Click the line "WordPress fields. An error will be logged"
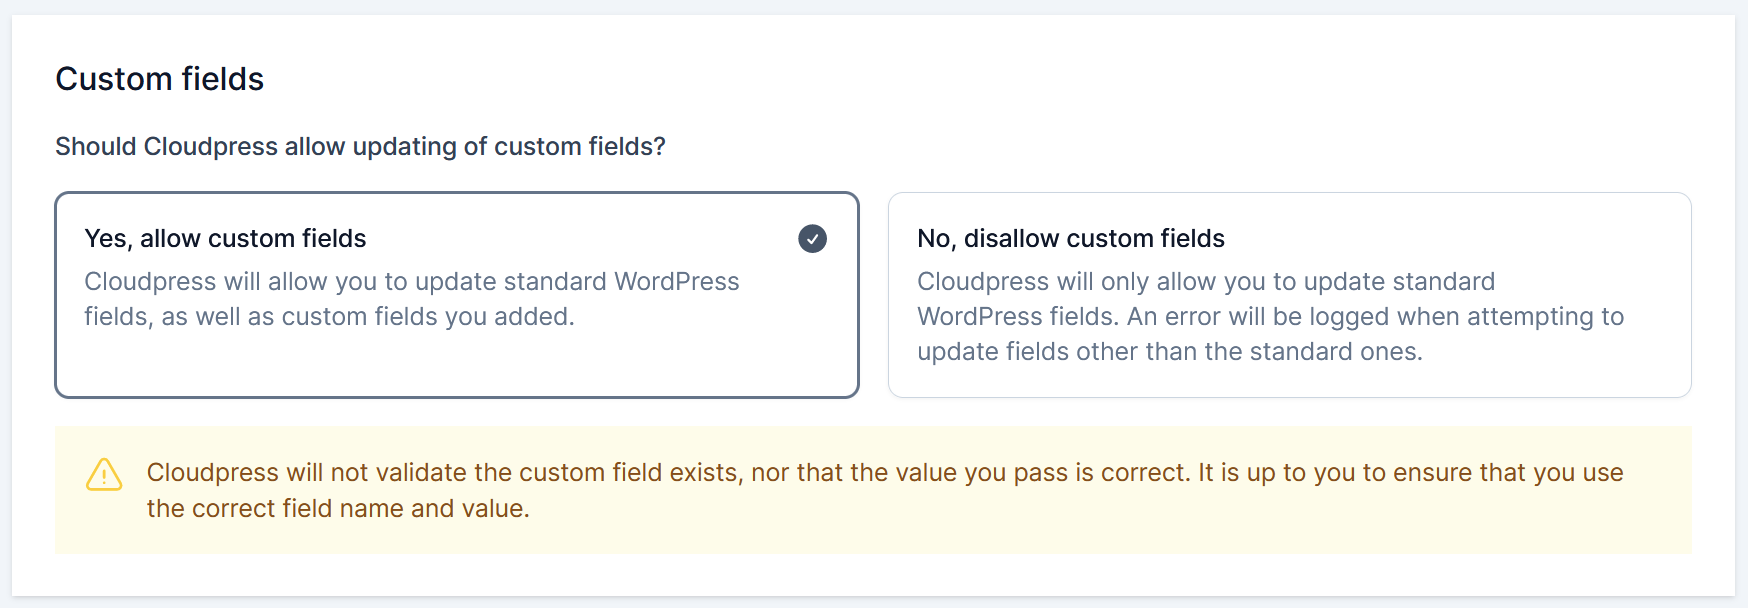 point(1270,317)
